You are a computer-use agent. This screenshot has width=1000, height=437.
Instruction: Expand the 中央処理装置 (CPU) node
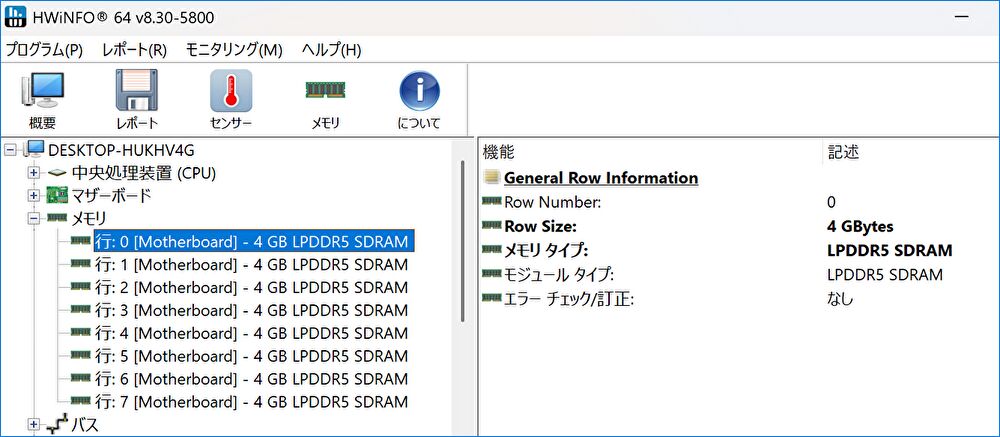coord(34,173)
